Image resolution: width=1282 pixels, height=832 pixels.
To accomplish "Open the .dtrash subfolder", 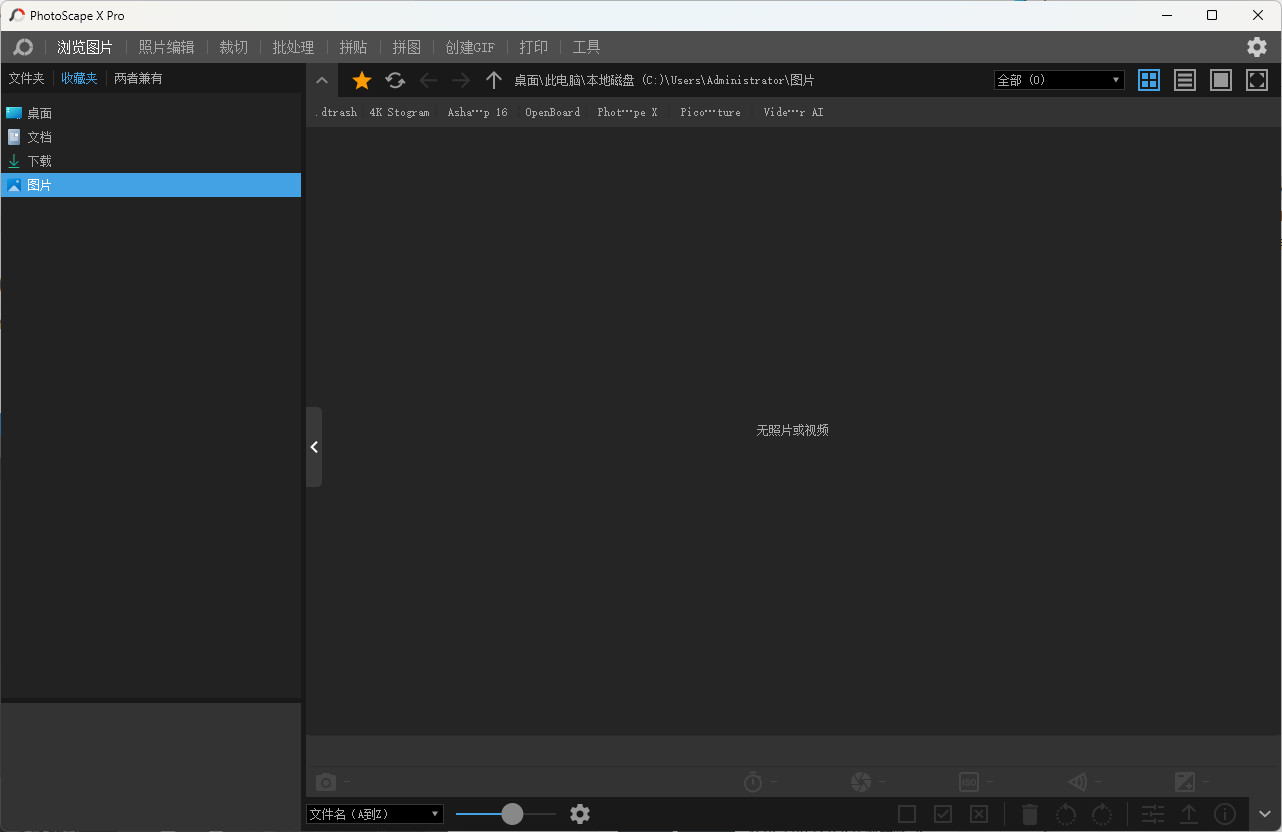I will point(336,113).
